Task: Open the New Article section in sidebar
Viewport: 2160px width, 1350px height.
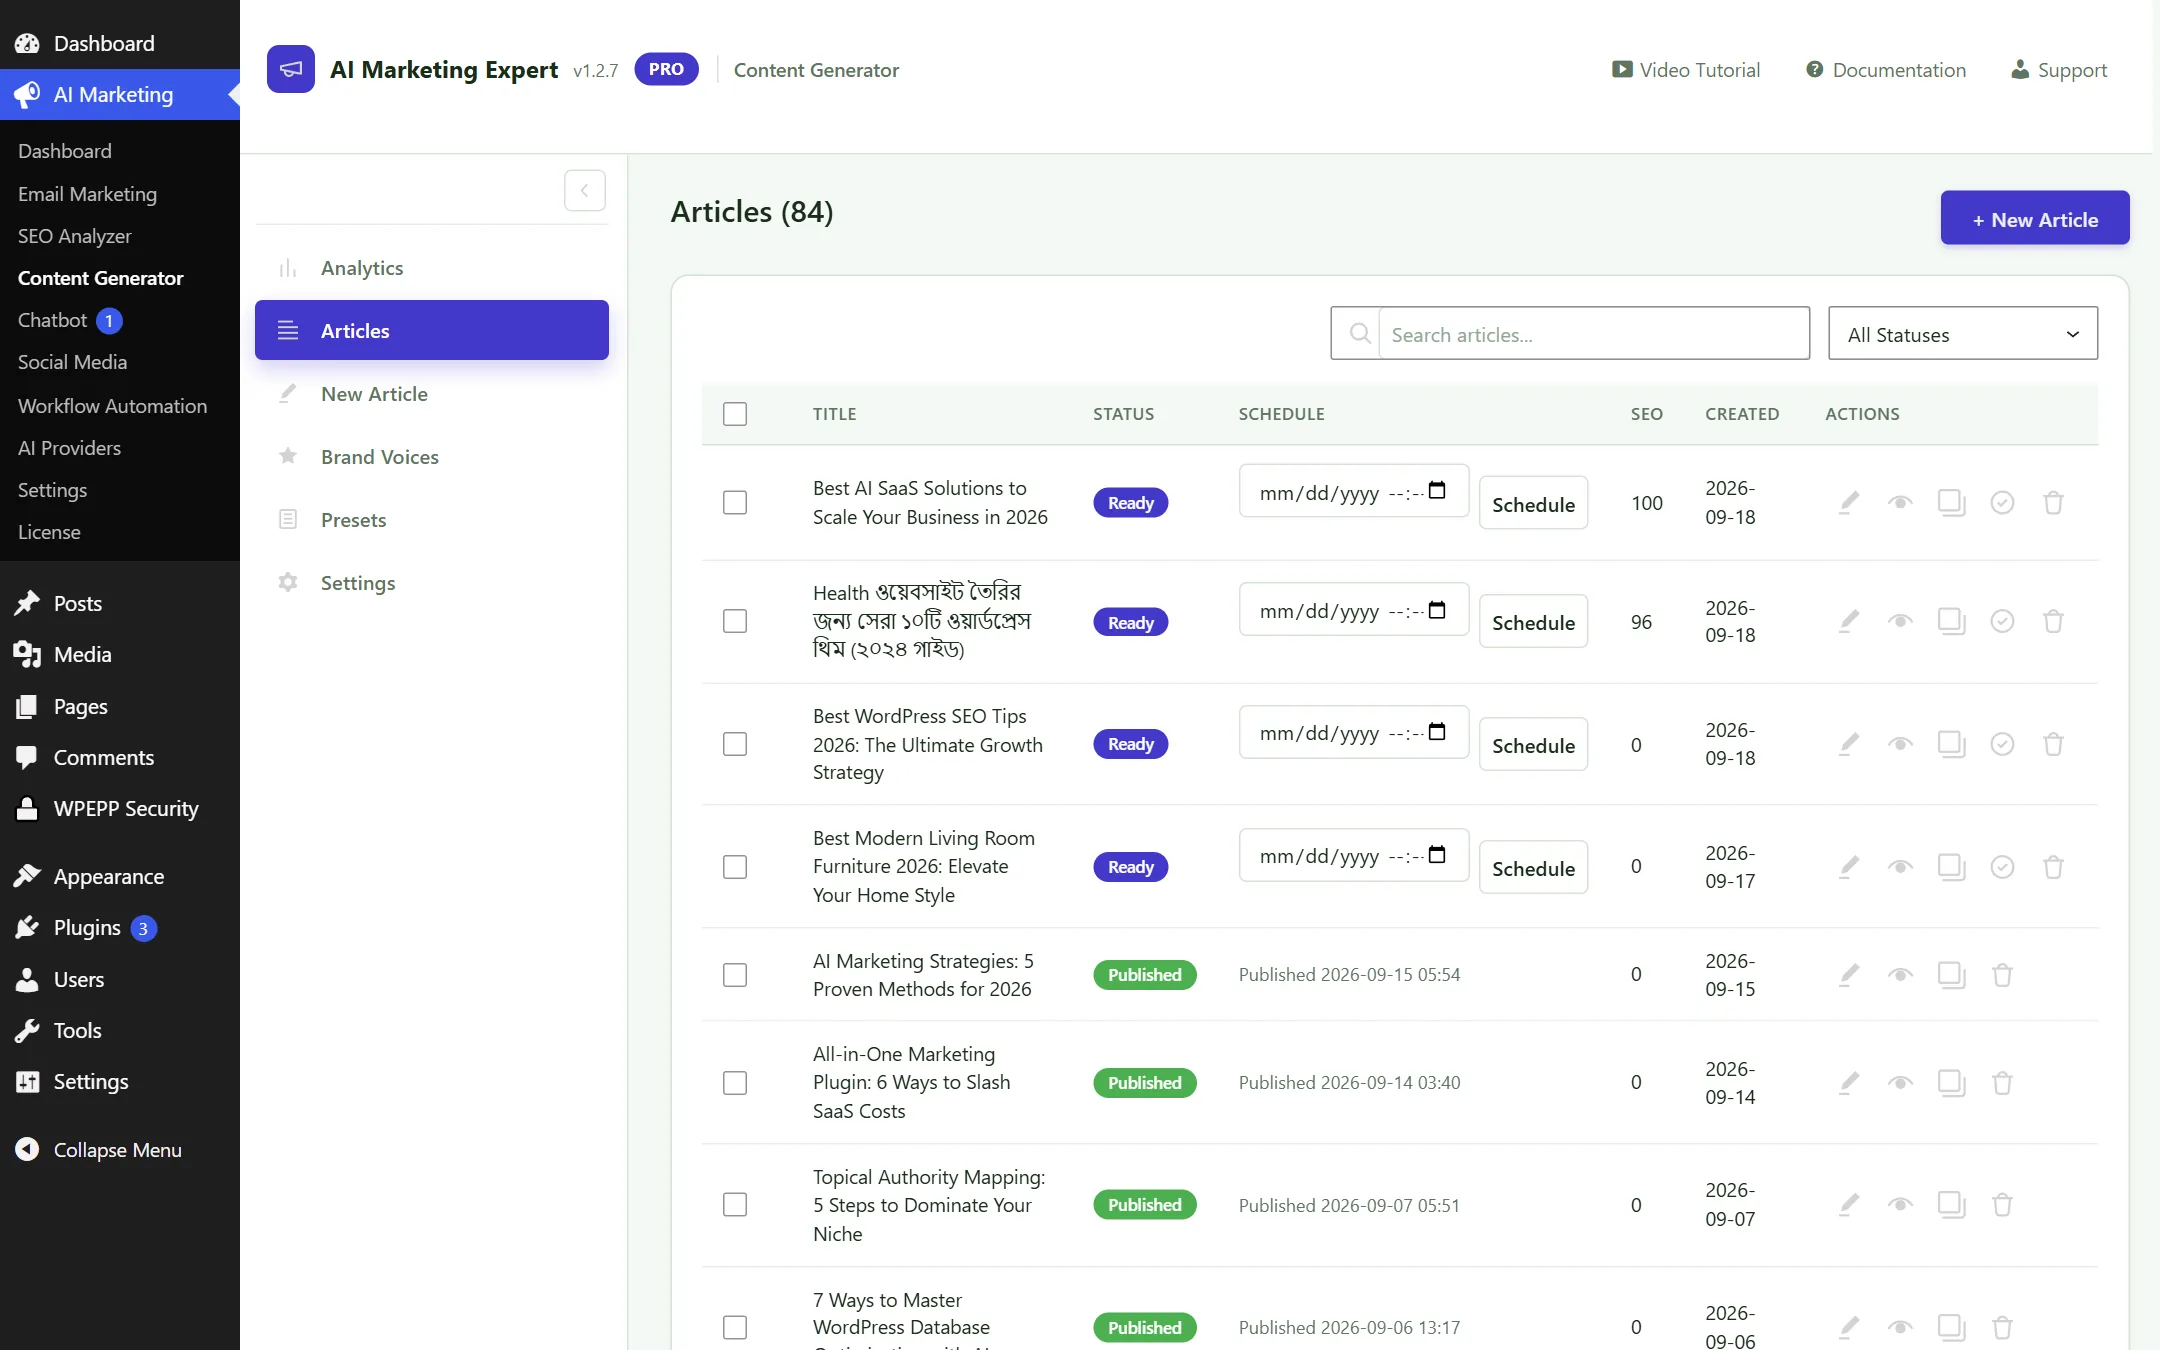Action: (432, 394)
